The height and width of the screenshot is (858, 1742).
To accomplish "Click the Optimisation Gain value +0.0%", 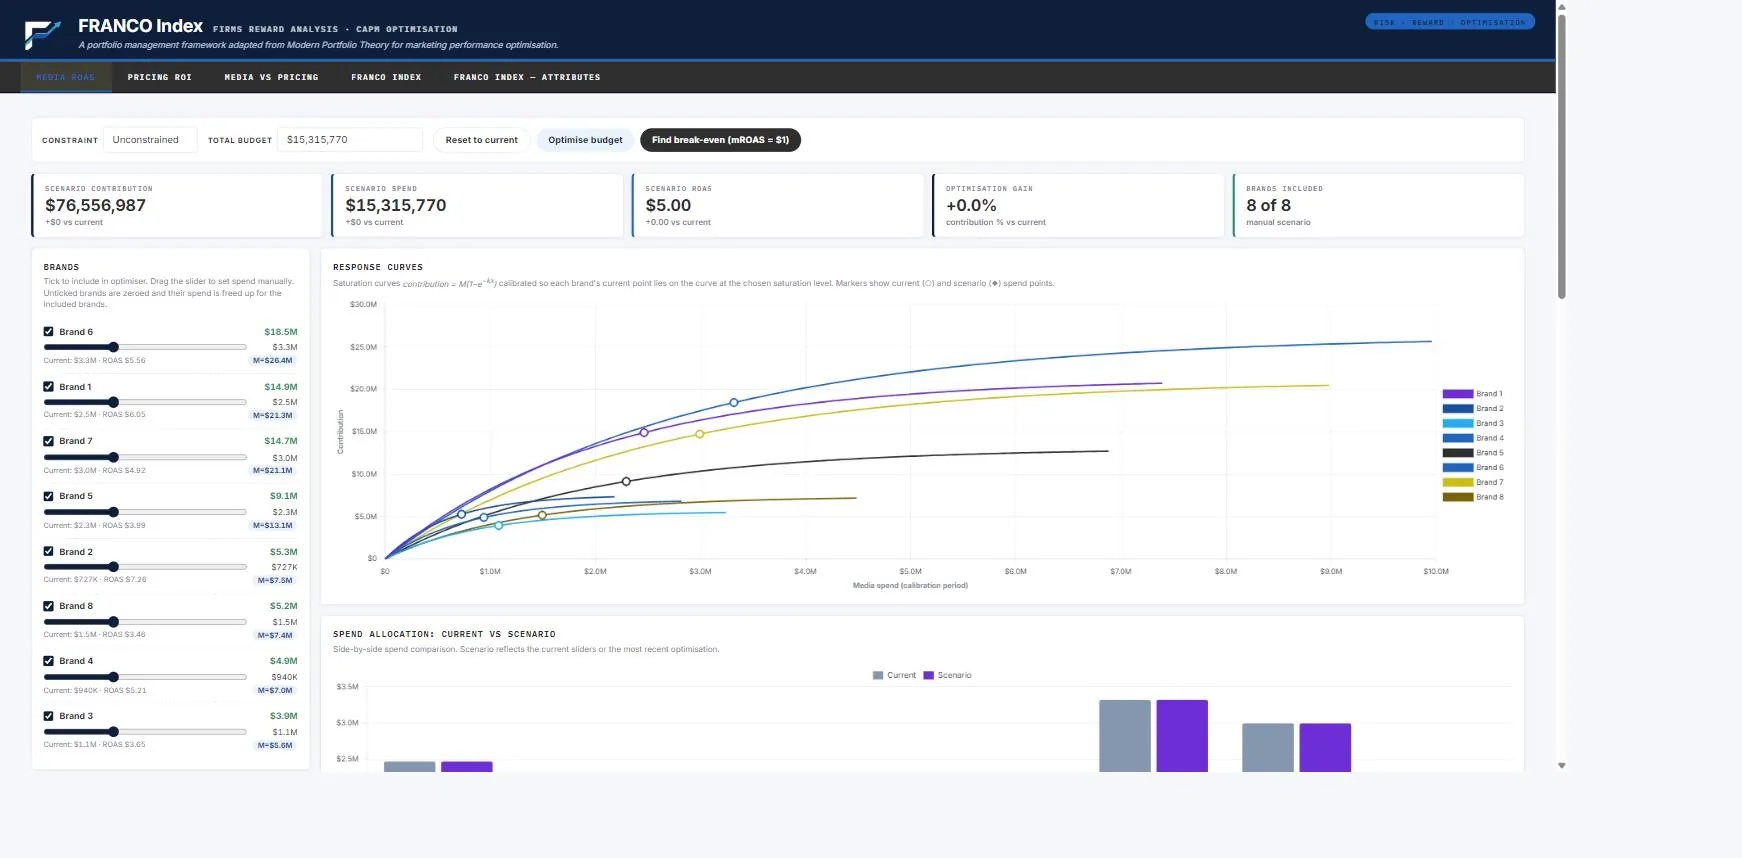I will [x=971, y=205].
